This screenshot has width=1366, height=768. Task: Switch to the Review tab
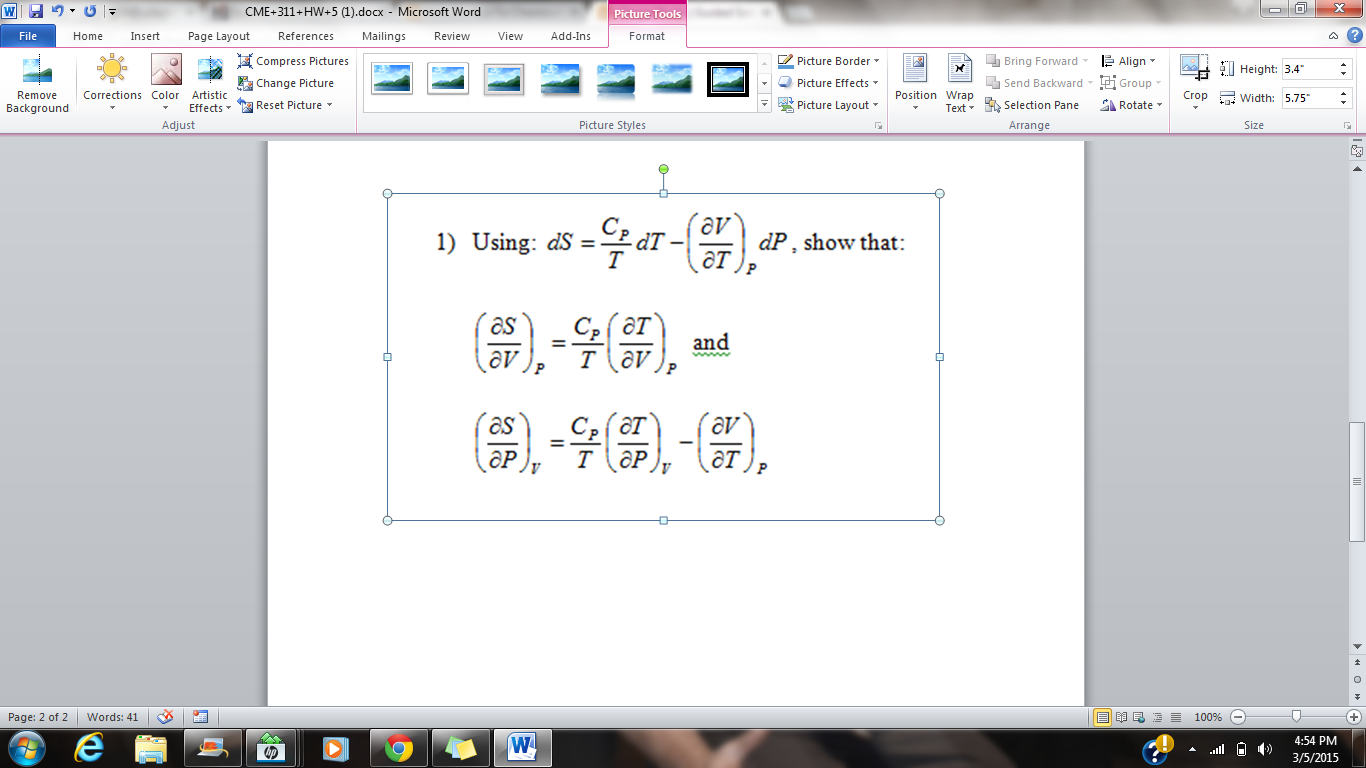pyautogui.click(x=451, y=36)
